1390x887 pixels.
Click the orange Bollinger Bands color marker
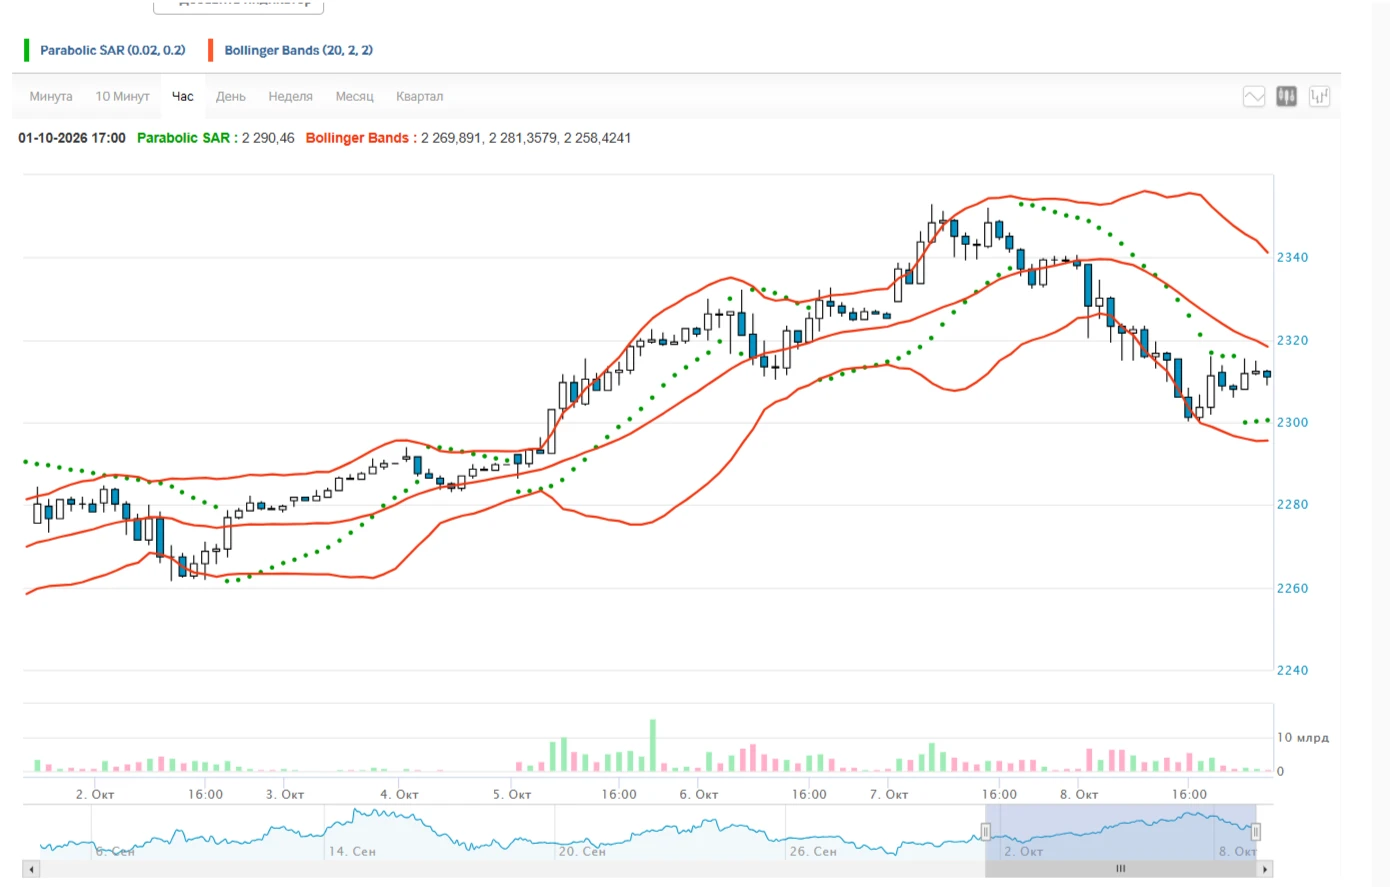pyautogui.click(x=210, y=50)
